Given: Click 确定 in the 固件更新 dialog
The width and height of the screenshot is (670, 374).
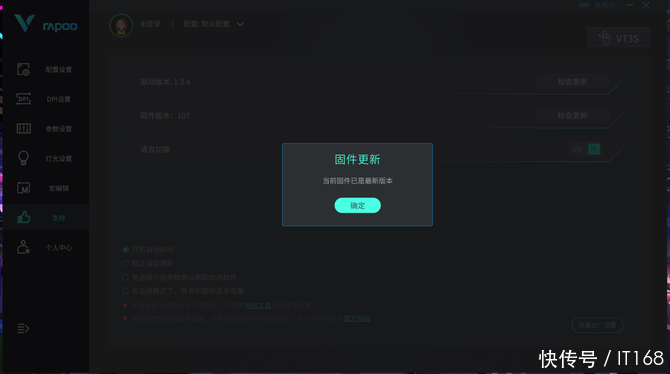Looking at the screenshot, I should (357, 205).
